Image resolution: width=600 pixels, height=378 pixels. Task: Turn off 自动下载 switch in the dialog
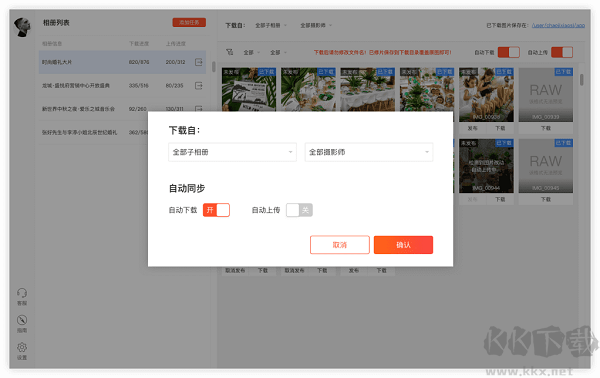216,210
